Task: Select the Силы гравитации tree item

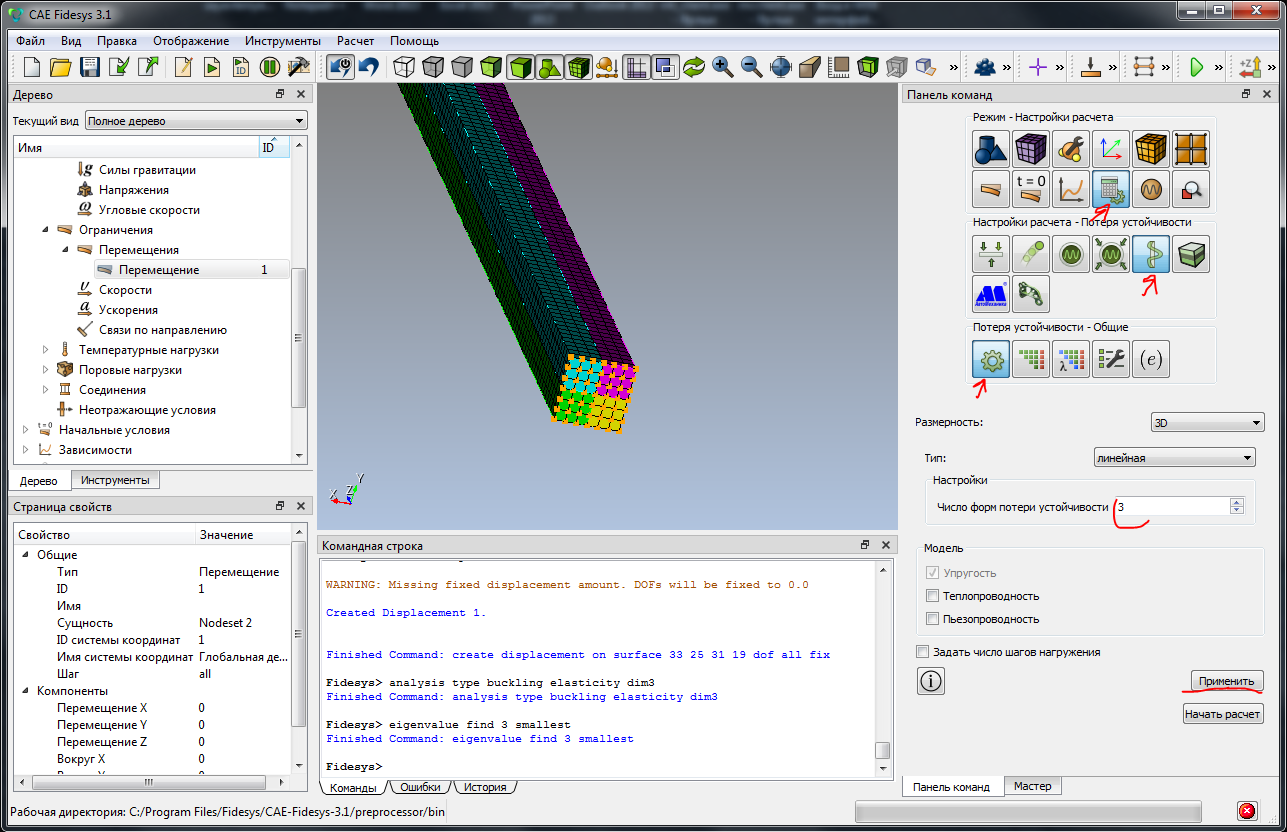Action: tap(147, 170)
